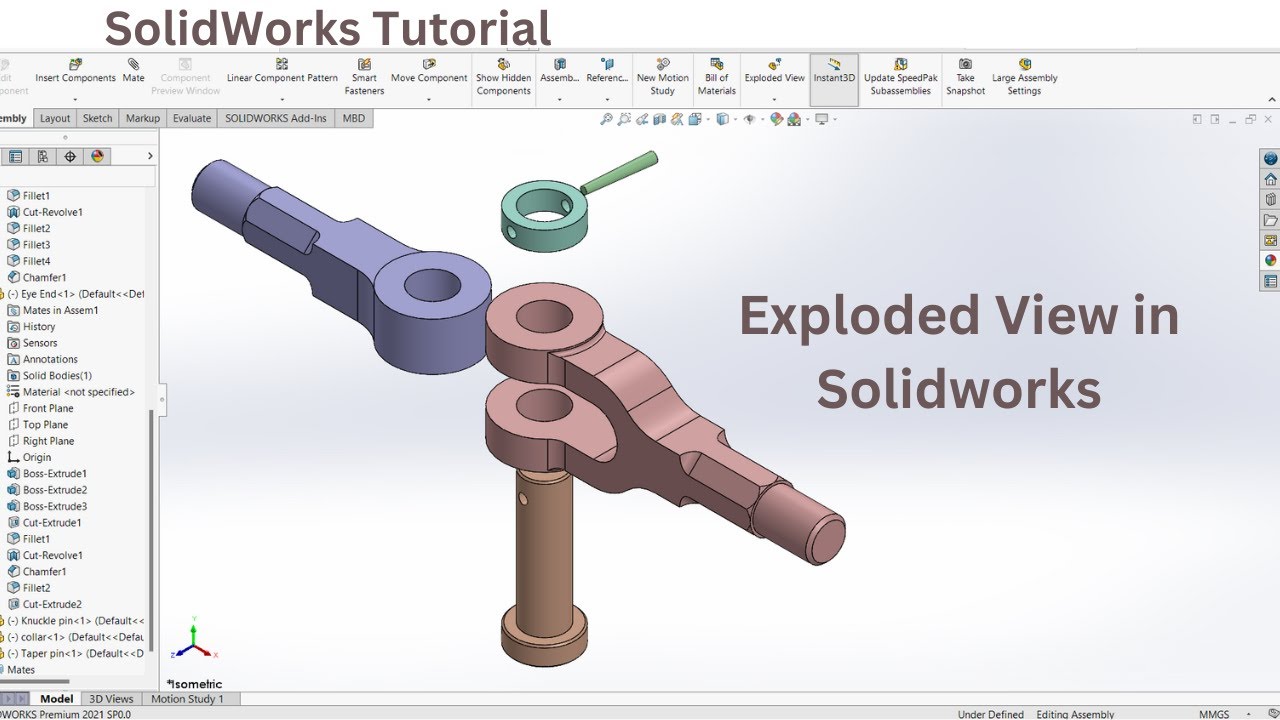Open the Linear Component Pattern tool
This screenshot has height=720, width=1280.
click(282, 72)
